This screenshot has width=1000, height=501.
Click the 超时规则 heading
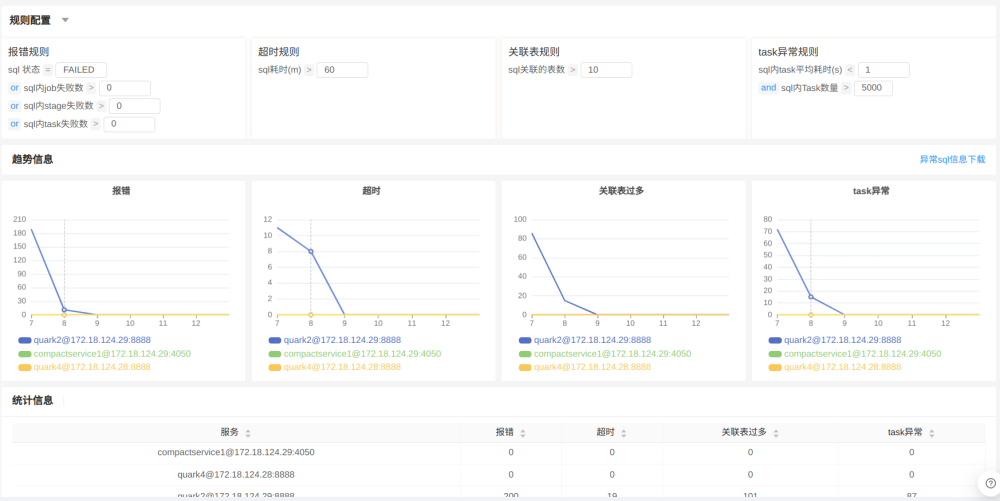(x=279, y=52)
